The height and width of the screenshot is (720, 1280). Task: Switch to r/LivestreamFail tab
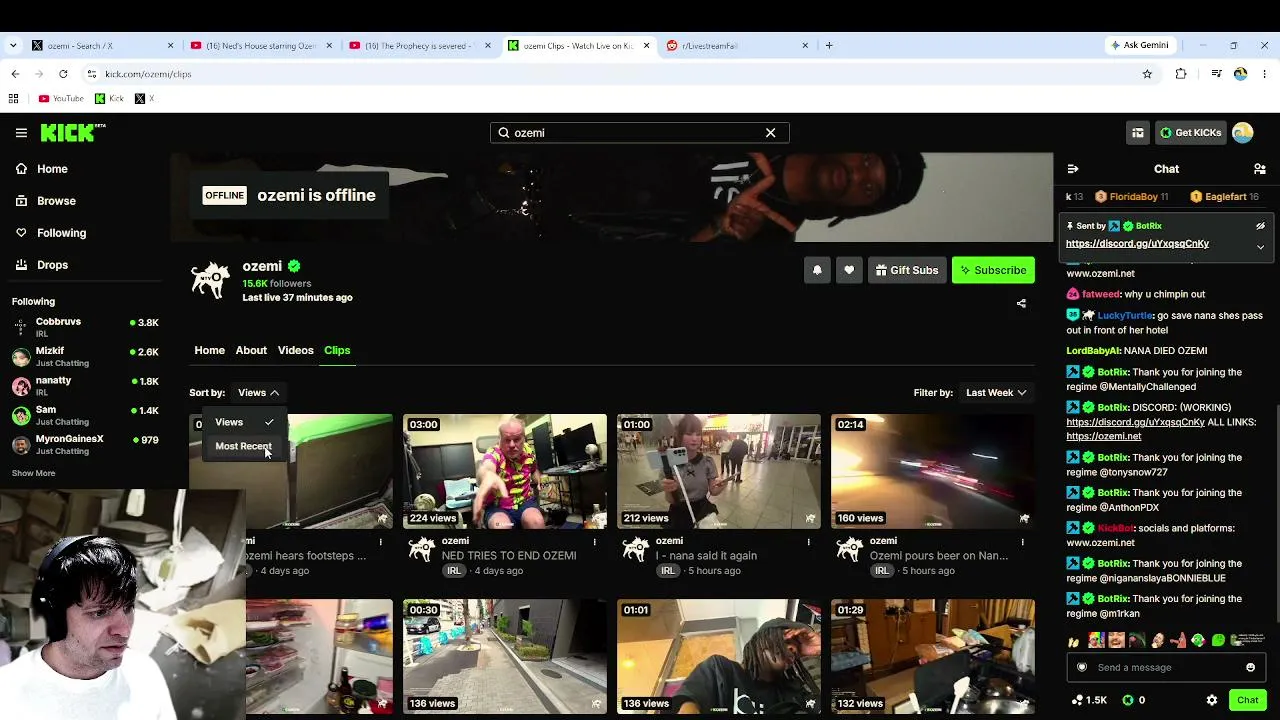coord(738,45)
